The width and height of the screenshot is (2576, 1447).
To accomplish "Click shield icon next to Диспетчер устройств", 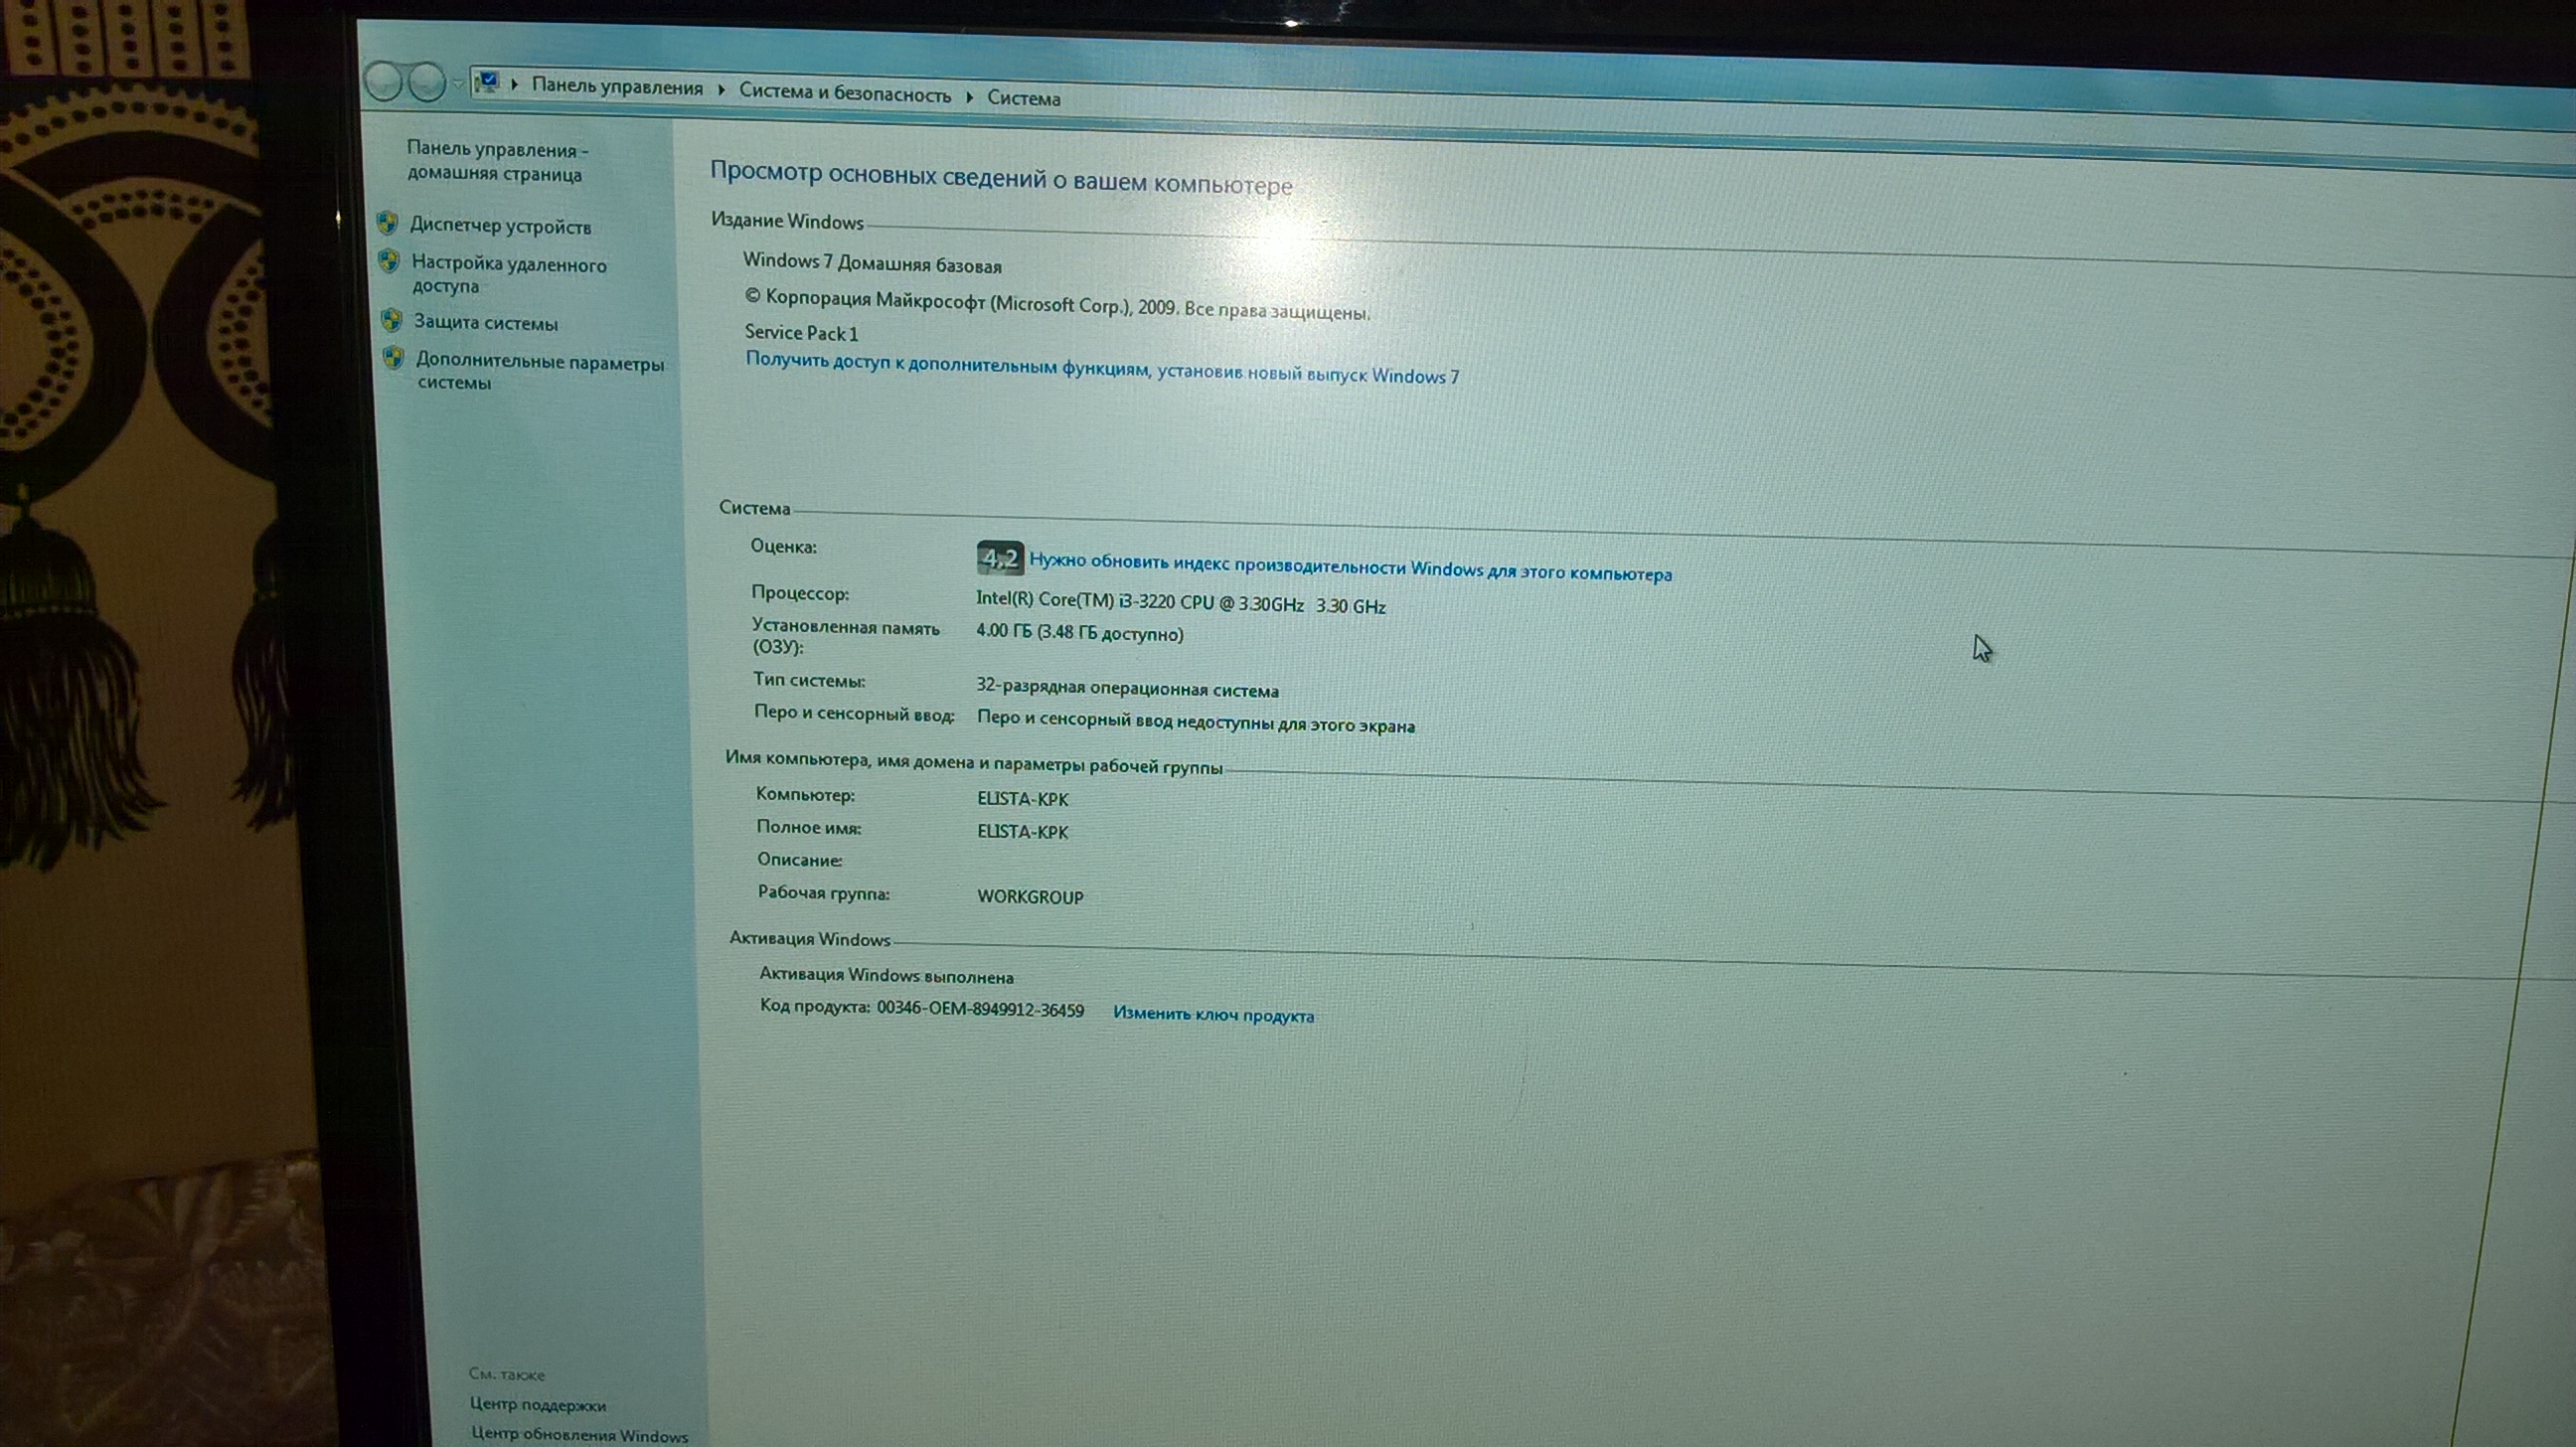I will coord(388,222).
